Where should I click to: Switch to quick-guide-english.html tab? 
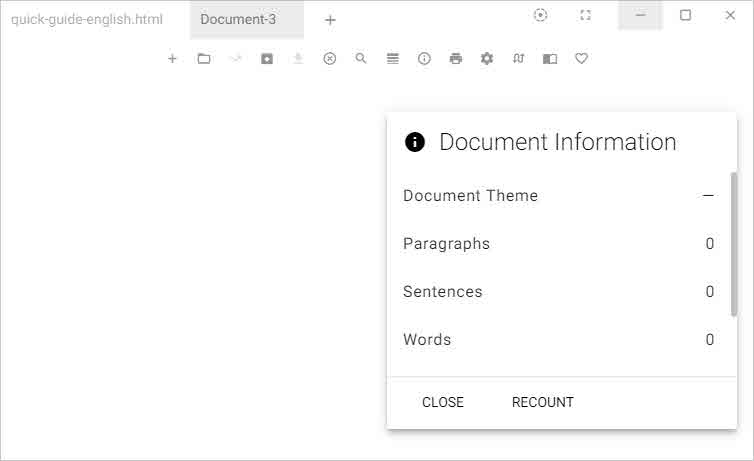87,20
